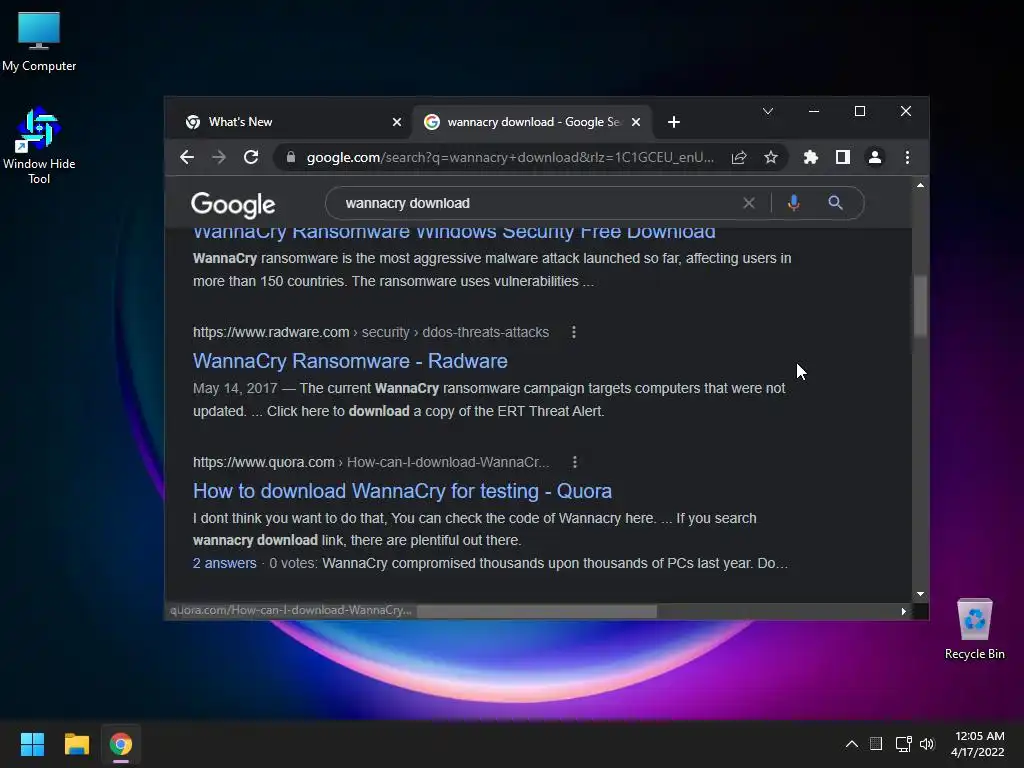Click the horizontal scroll-right arrow
1024x768 pixels.
pos(903,611)
